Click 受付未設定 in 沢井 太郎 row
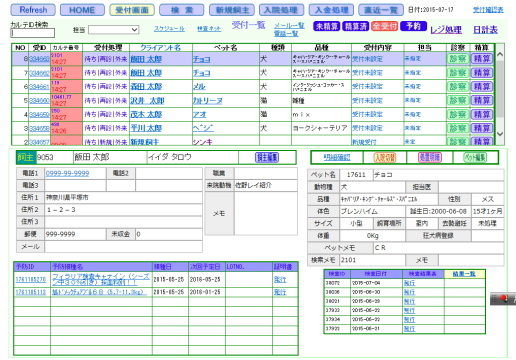516x360 pixels. (x=367, y=100)
